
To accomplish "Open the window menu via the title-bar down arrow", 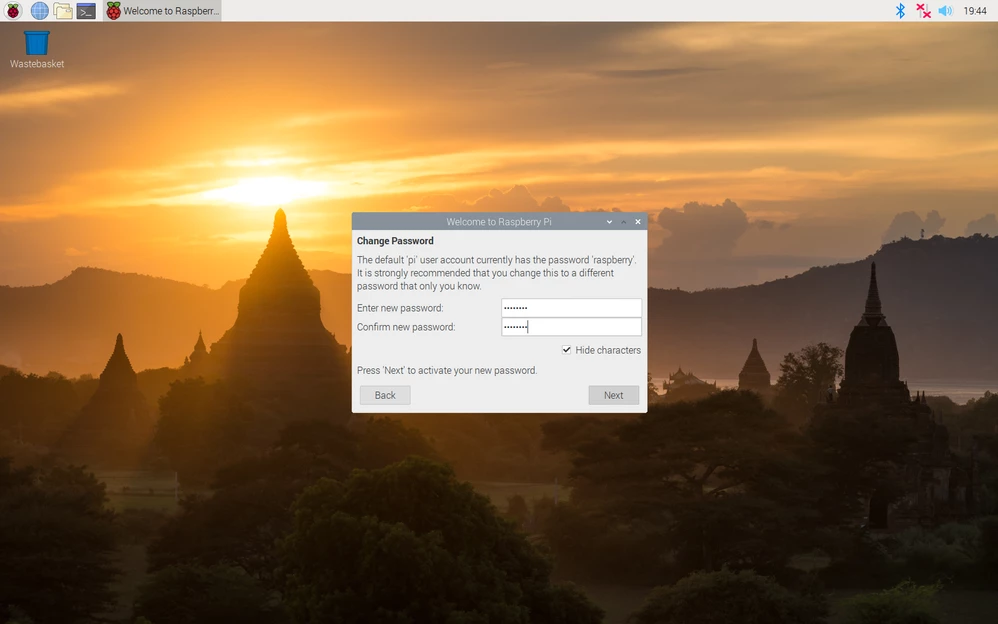I will [x=609, y=221].
